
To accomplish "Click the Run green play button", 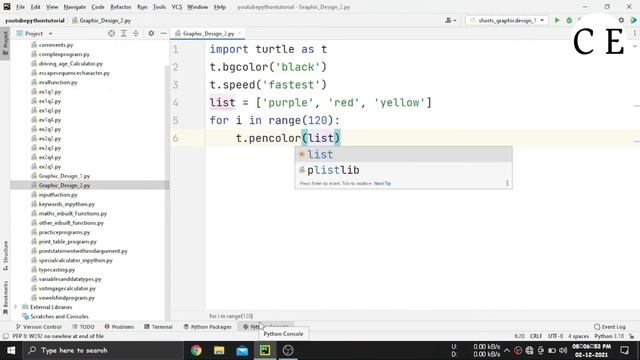I will tap(557, 20).
